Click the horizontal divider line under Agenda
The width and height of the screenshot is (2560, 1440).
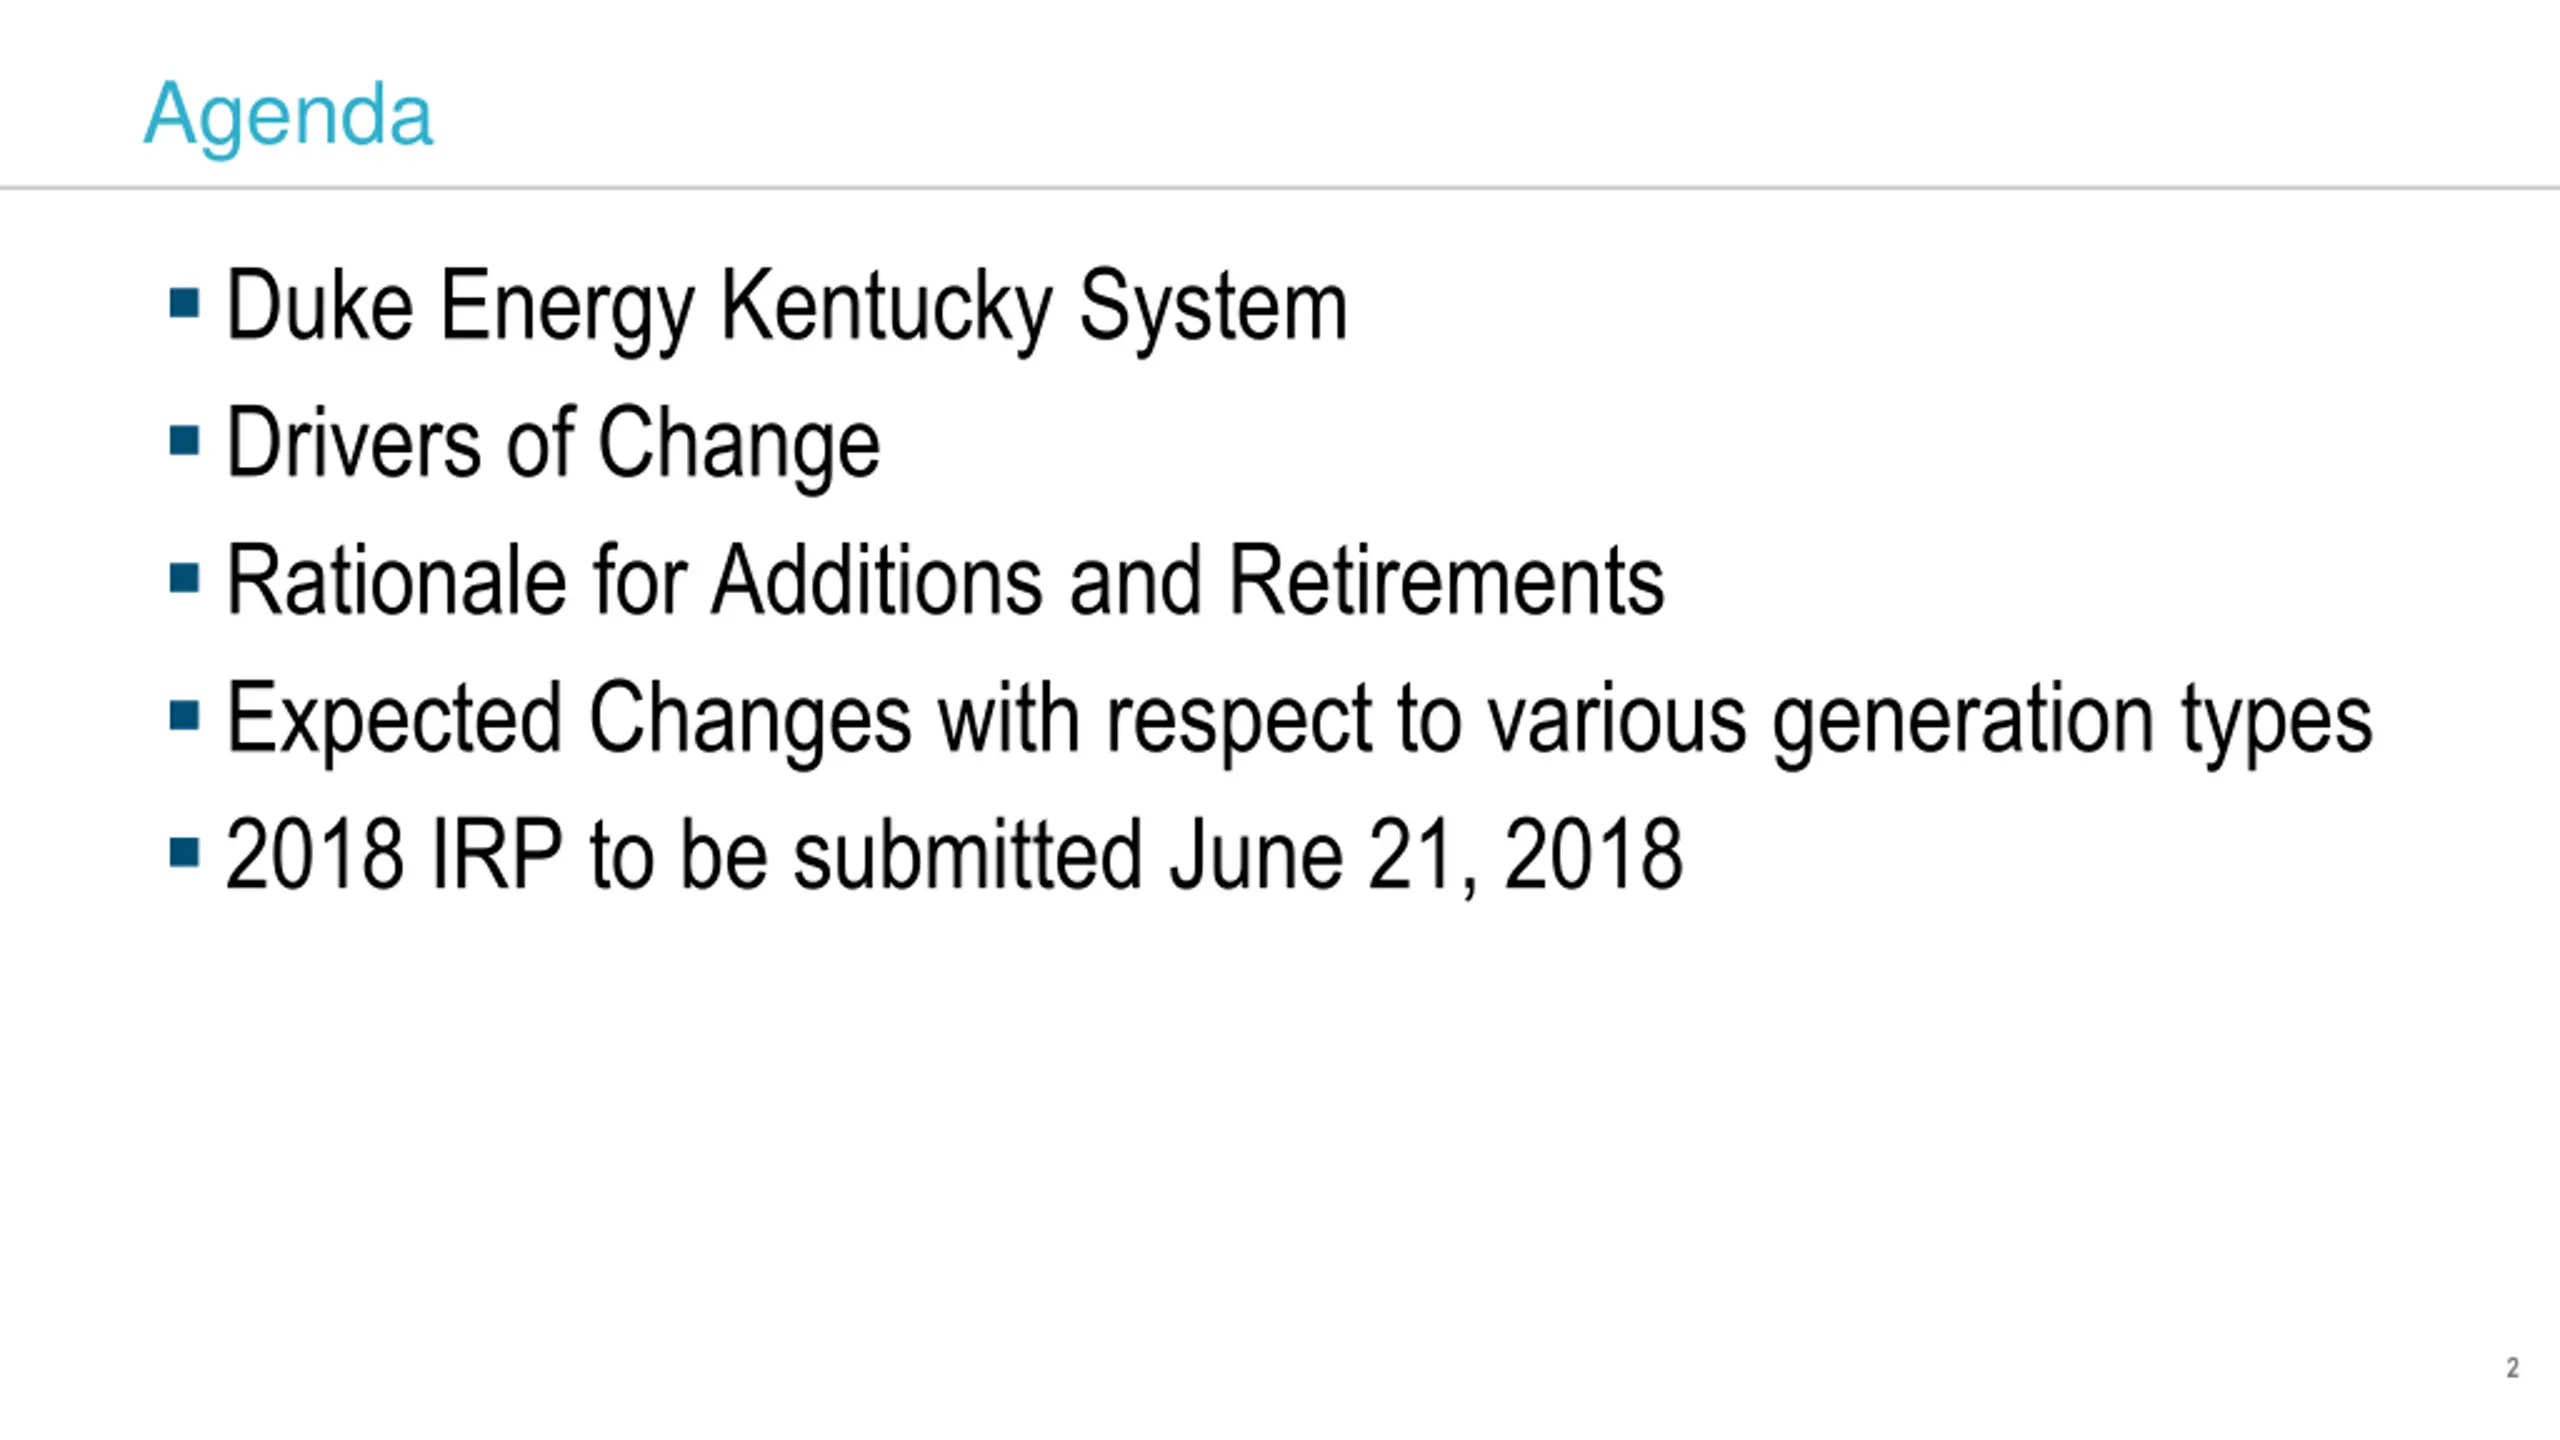tap(1280, 187)
